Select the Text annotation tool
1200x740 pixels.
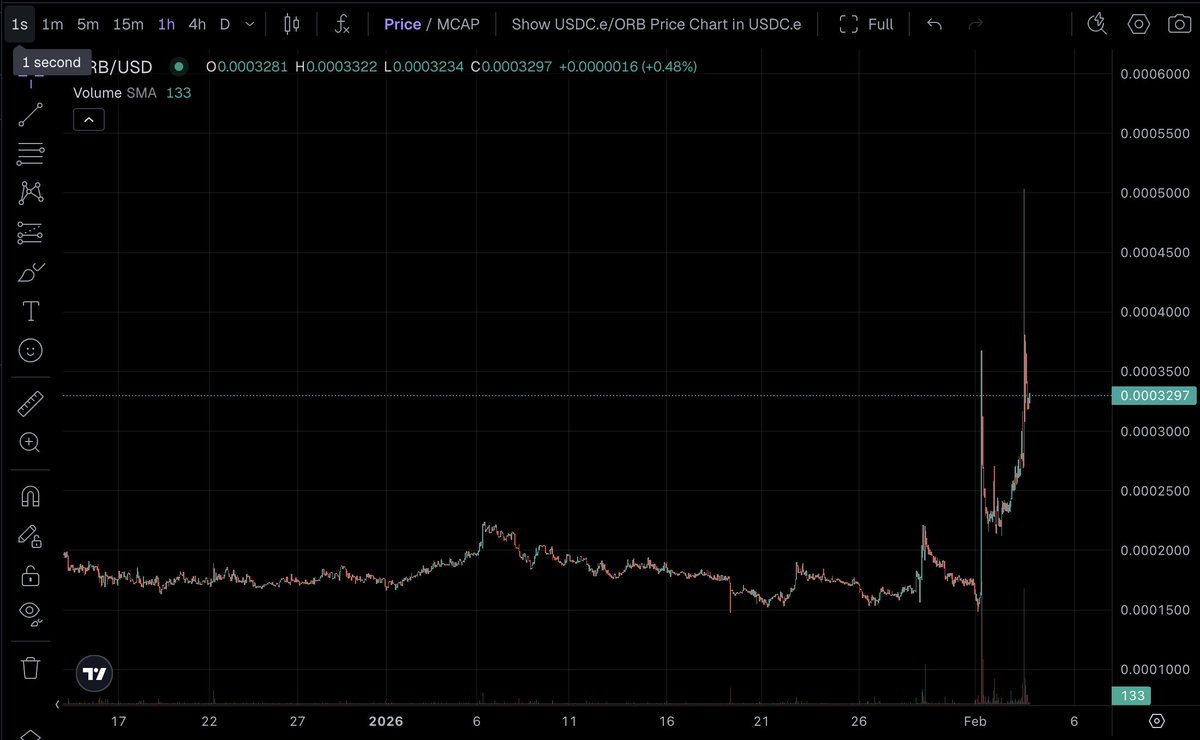(x=31, y=312)
